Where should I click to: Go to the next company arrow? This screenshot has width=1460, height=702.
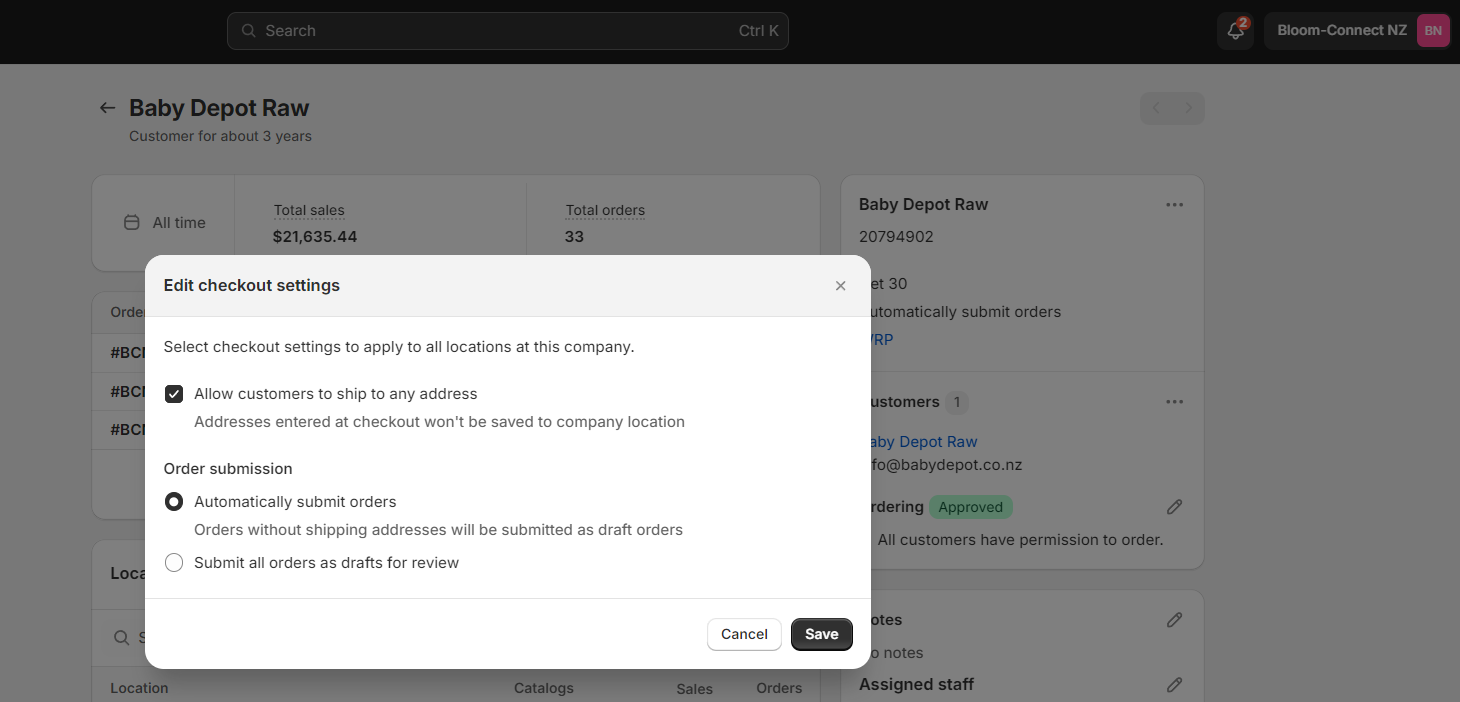1188,108
